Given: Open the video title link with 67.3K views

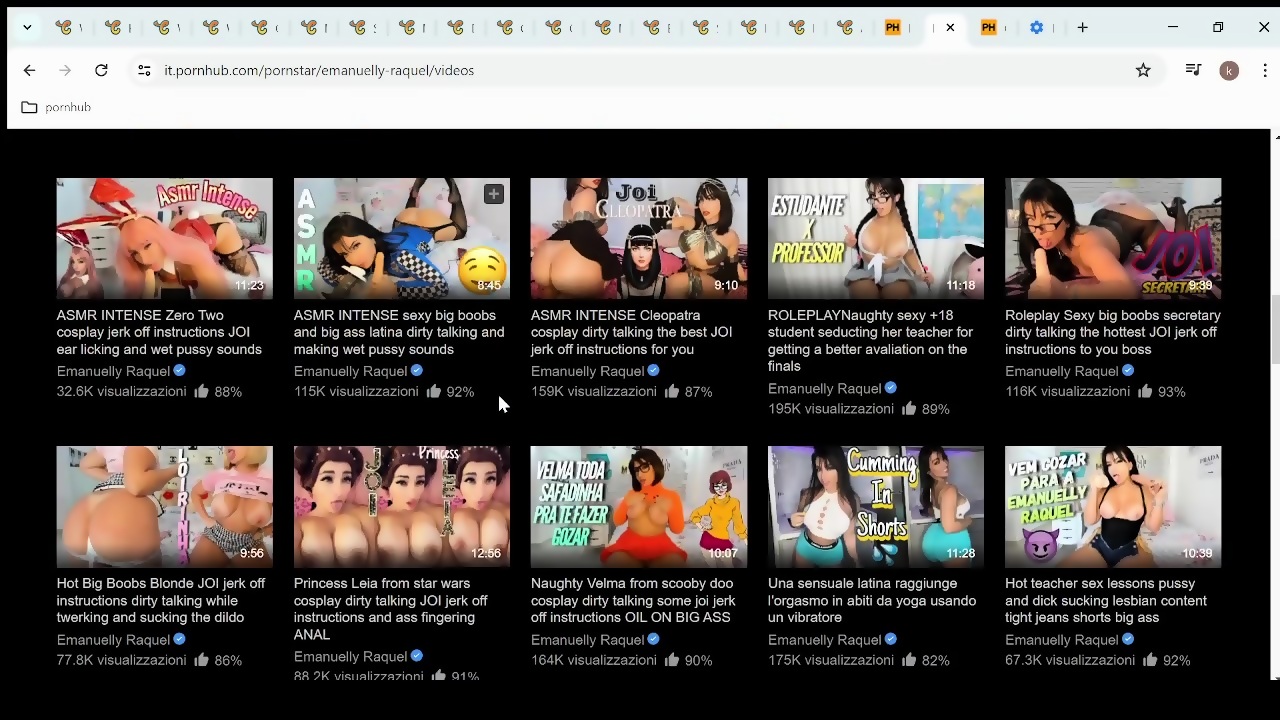Looking at the screenshot, I should tap(1105, 600).
